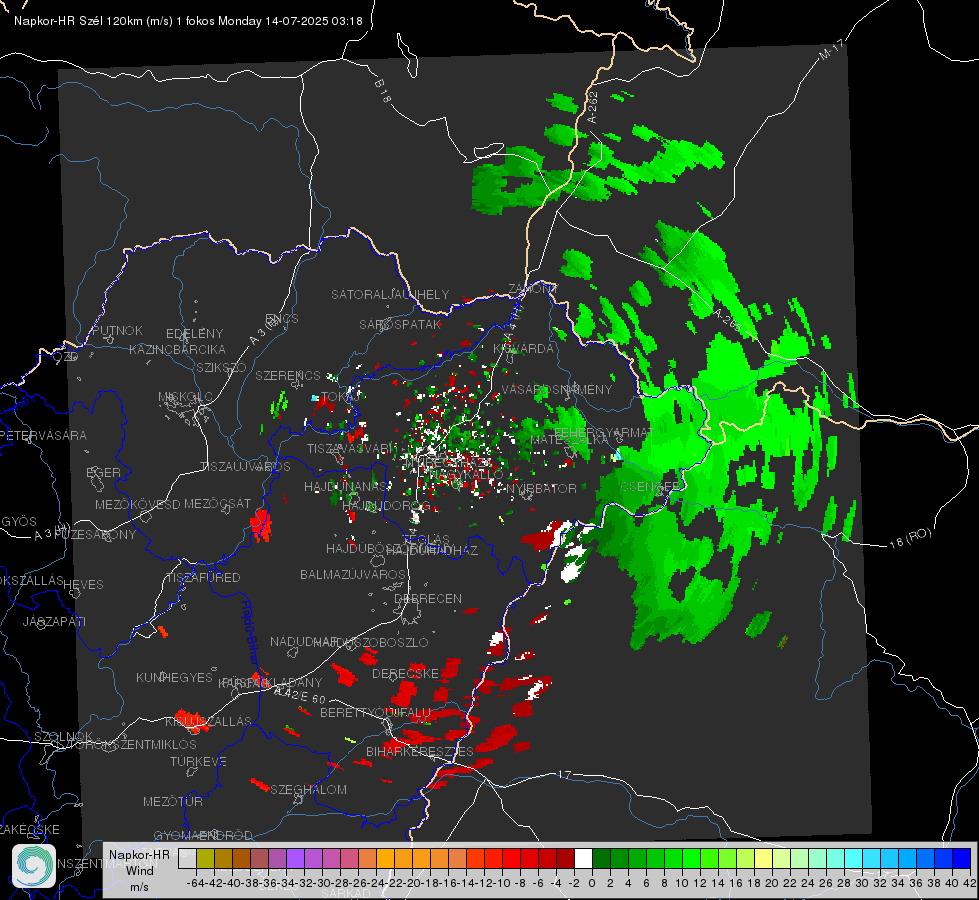Select the EGER town label
Viewport: 979px width, 900px height.
tap(104, 473)
